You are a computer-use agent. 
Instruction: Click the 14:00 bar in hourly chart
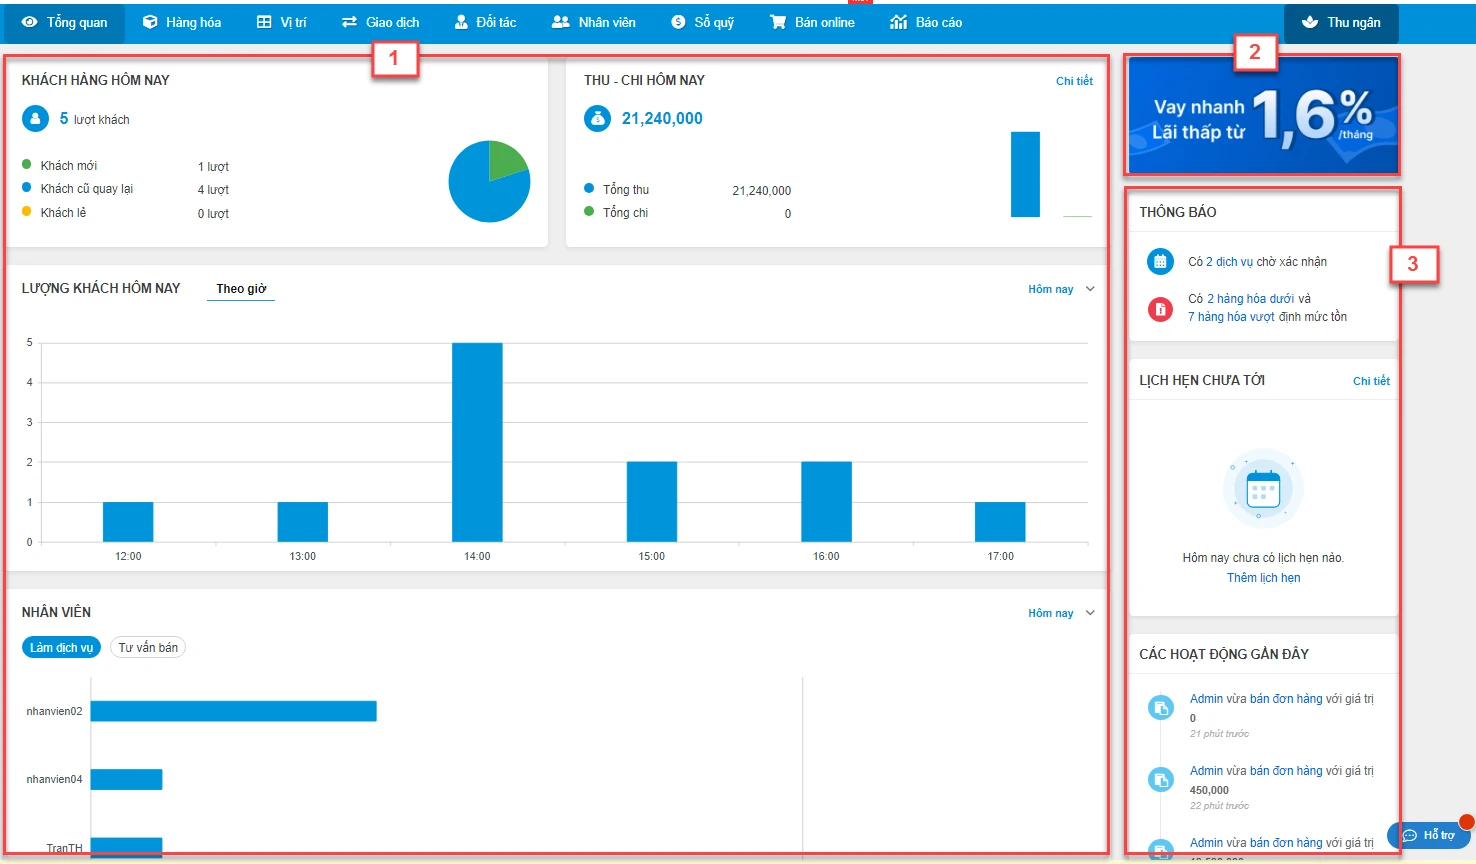(477, 442)
